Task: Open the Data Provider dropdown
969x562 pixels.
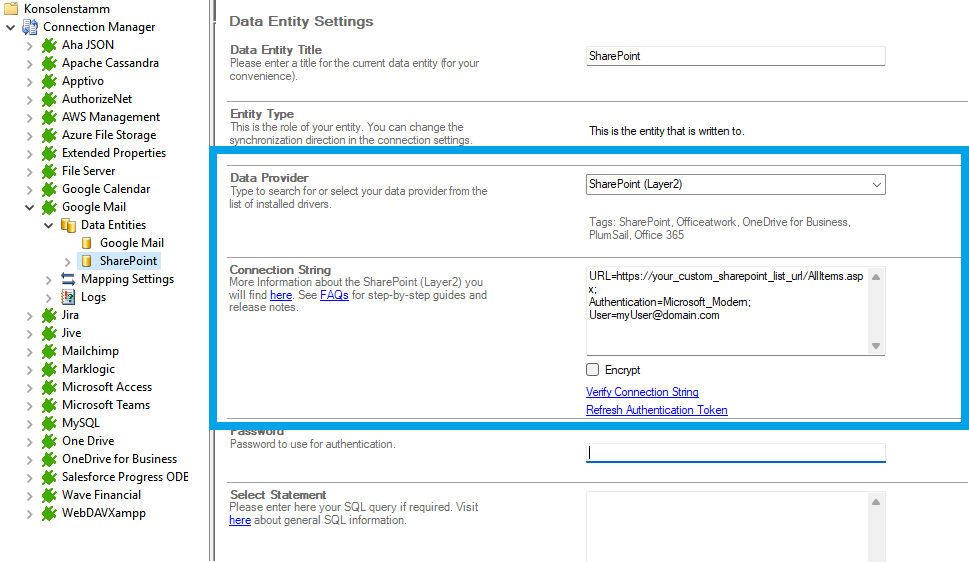Action: point(876,184)
